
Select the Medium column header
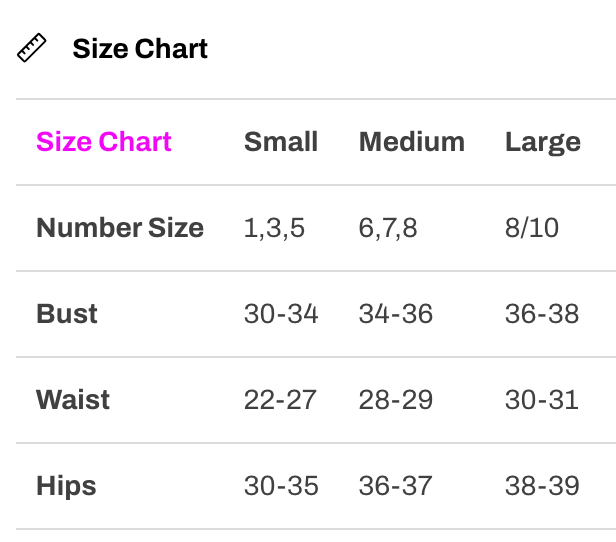(x=412, y=142)
